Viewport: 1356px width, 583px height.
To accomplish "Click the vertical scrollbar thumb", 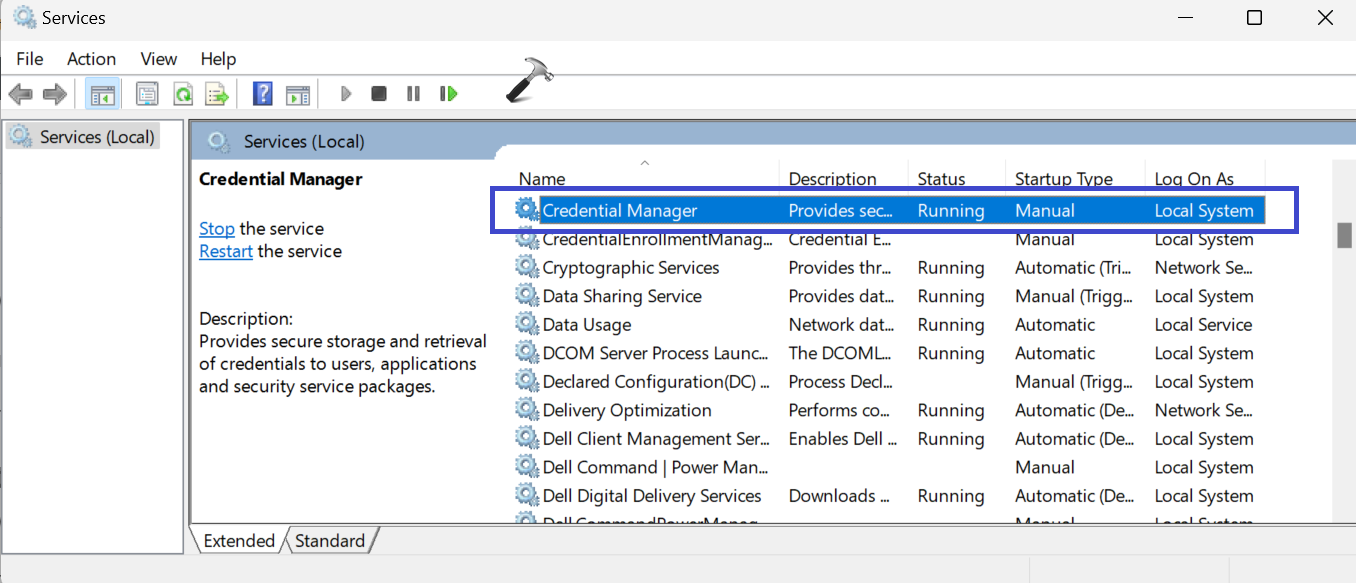I will (x=1345, y=235).
